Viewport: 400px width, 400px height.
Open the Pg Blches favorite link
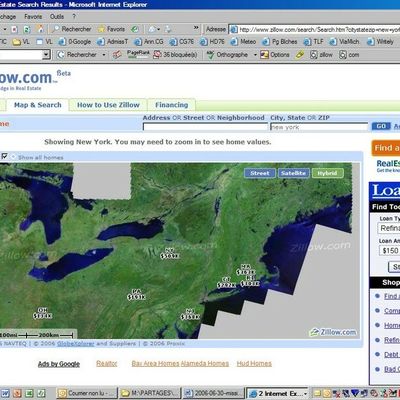(x=280, y=42)
